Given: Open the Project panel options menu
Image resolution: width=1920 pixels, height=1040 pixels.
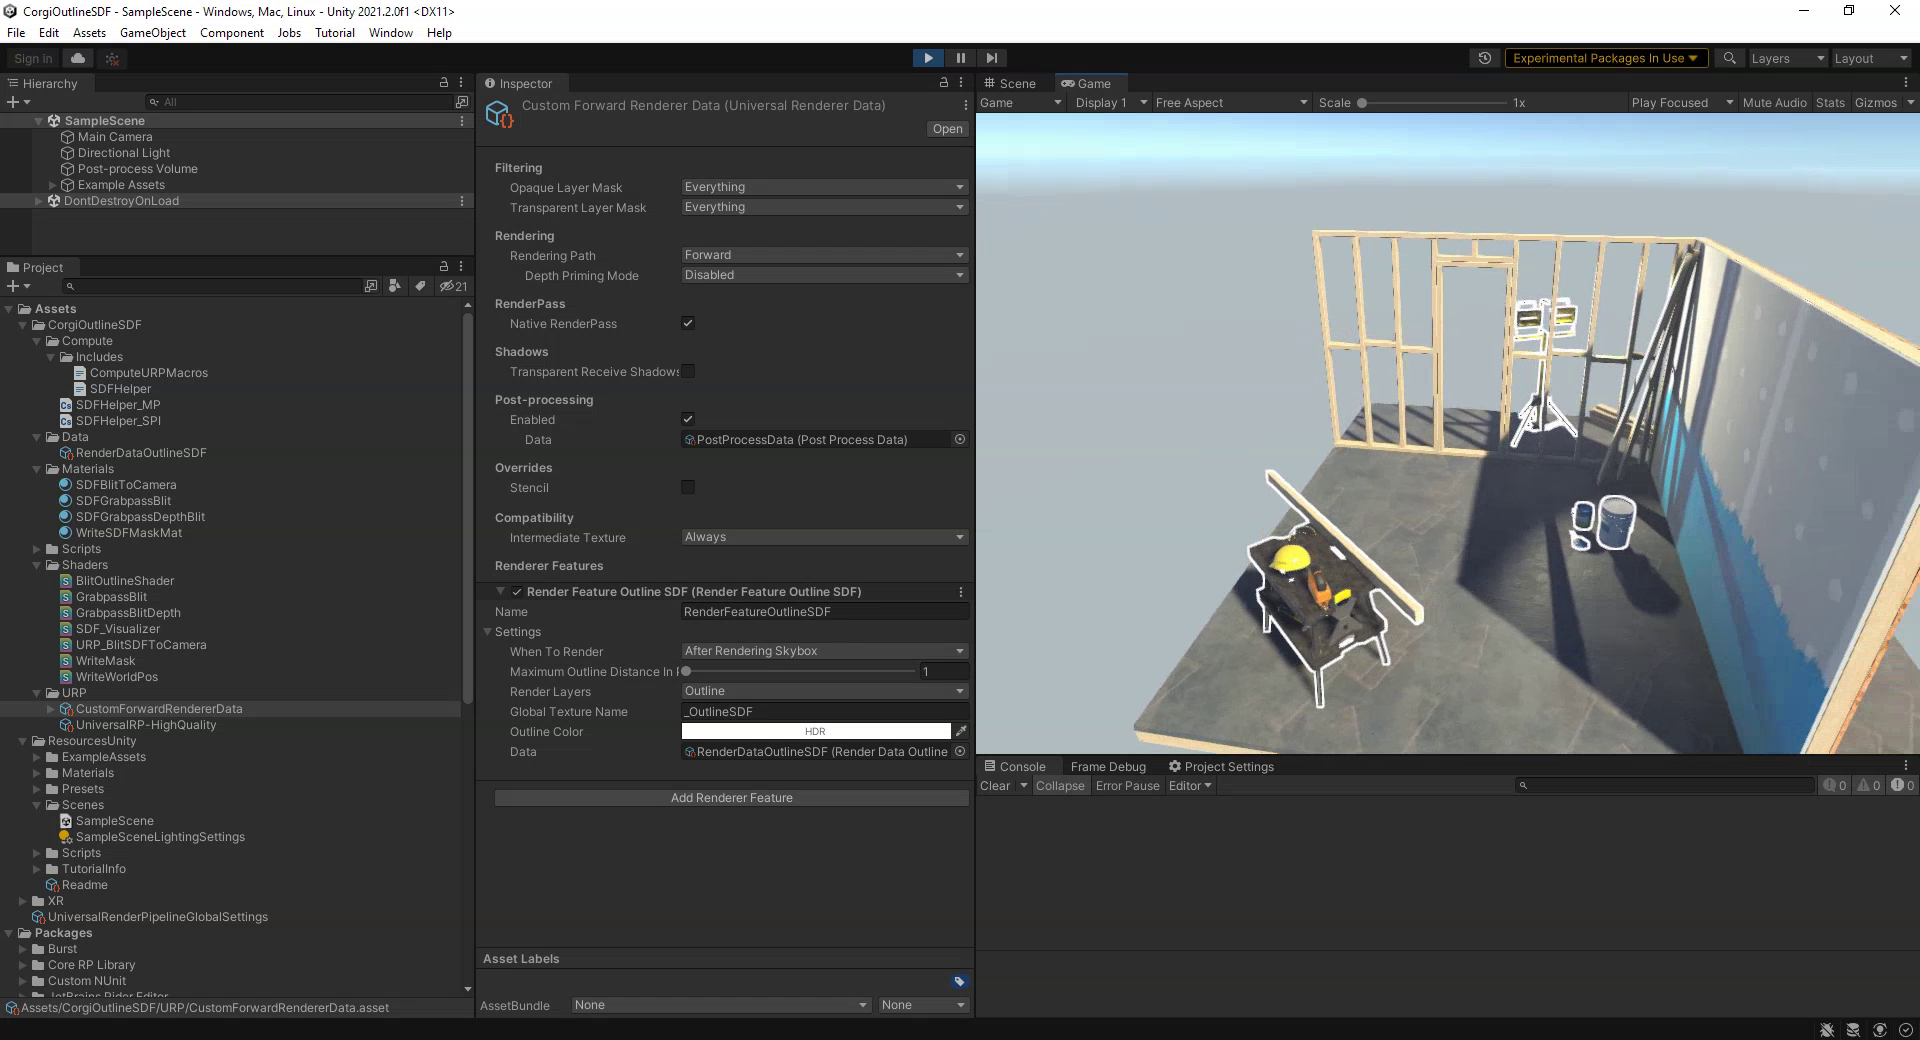Looking at the screenshot, I should 461,267.
